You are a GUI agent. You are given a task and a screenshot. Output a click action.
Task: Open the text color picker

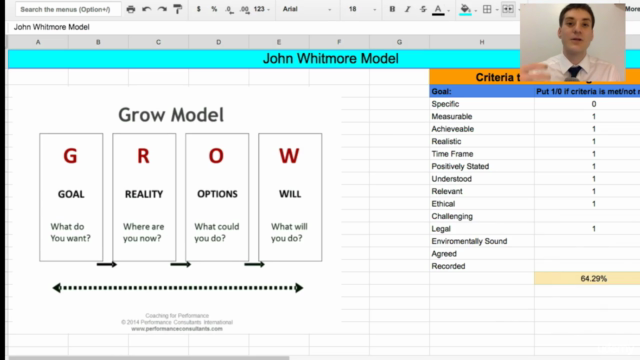pos(438,9)
